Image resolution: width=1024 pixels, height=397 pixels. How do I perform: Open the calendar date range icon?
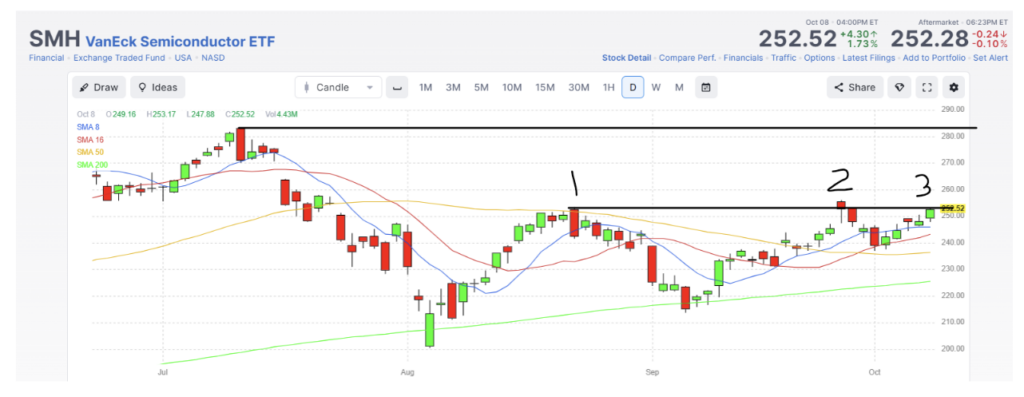(706, 87)
